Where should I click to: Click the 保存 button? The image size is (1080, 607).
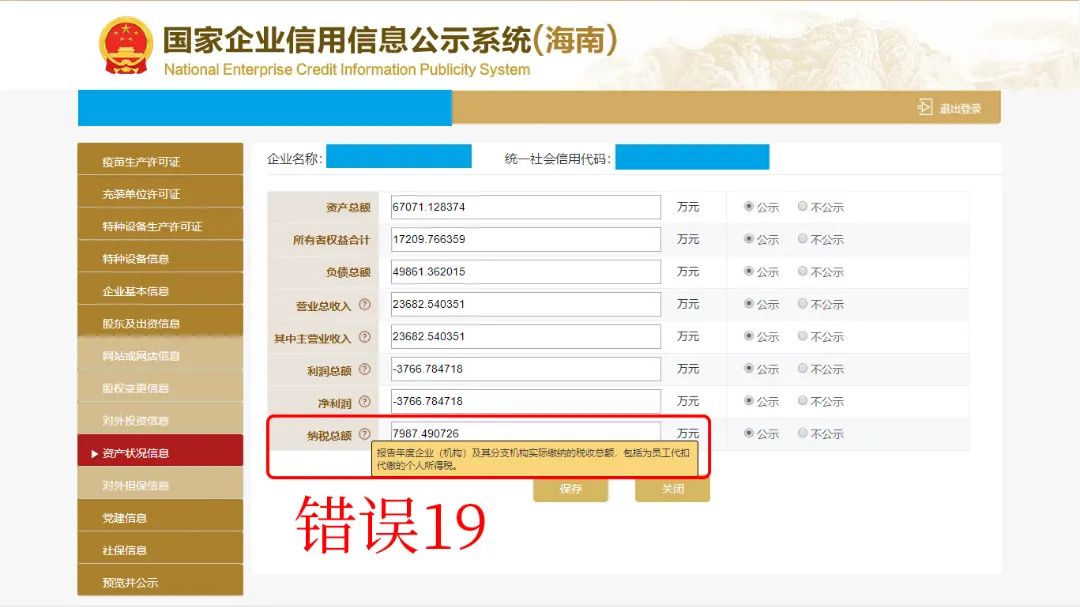coord(571,489)
